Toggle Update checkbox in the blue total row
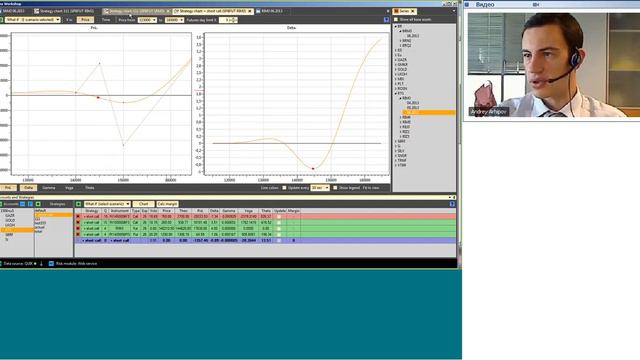This screenshot has width=640, height=360. coord(279,240)
